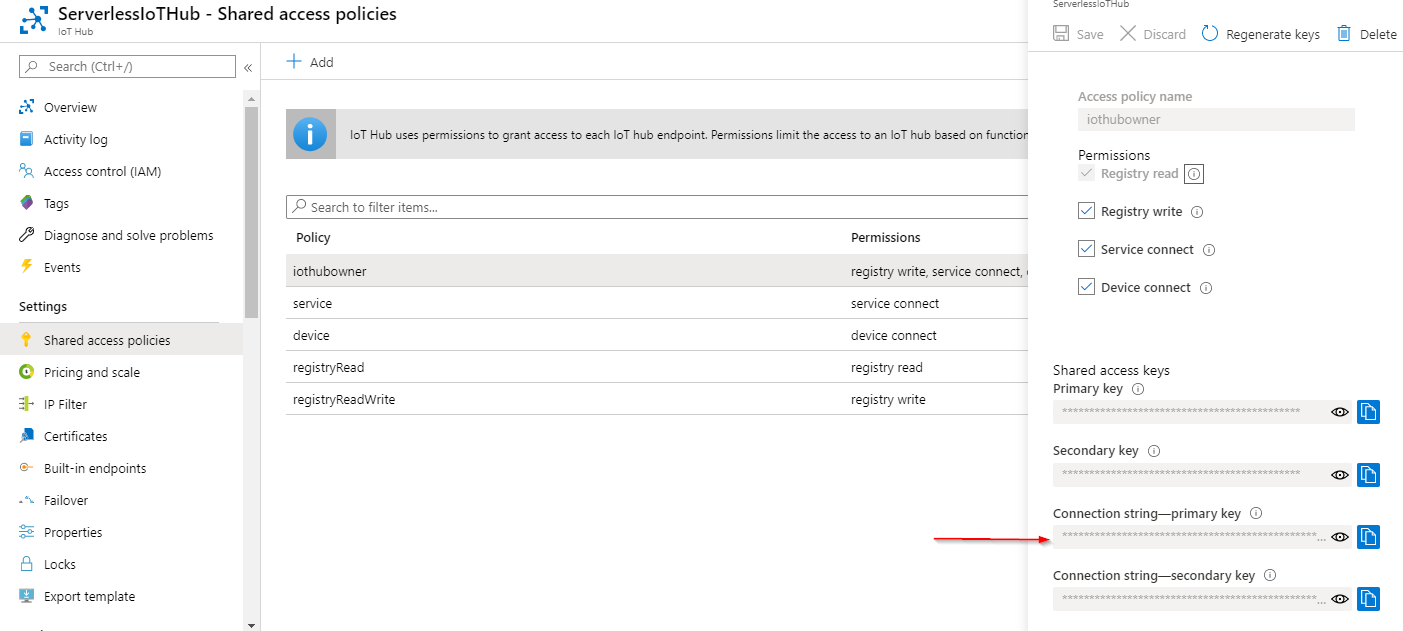1403x631 pixels.
Task: Open info tooltip beside Registry write
Action: 1197,212
